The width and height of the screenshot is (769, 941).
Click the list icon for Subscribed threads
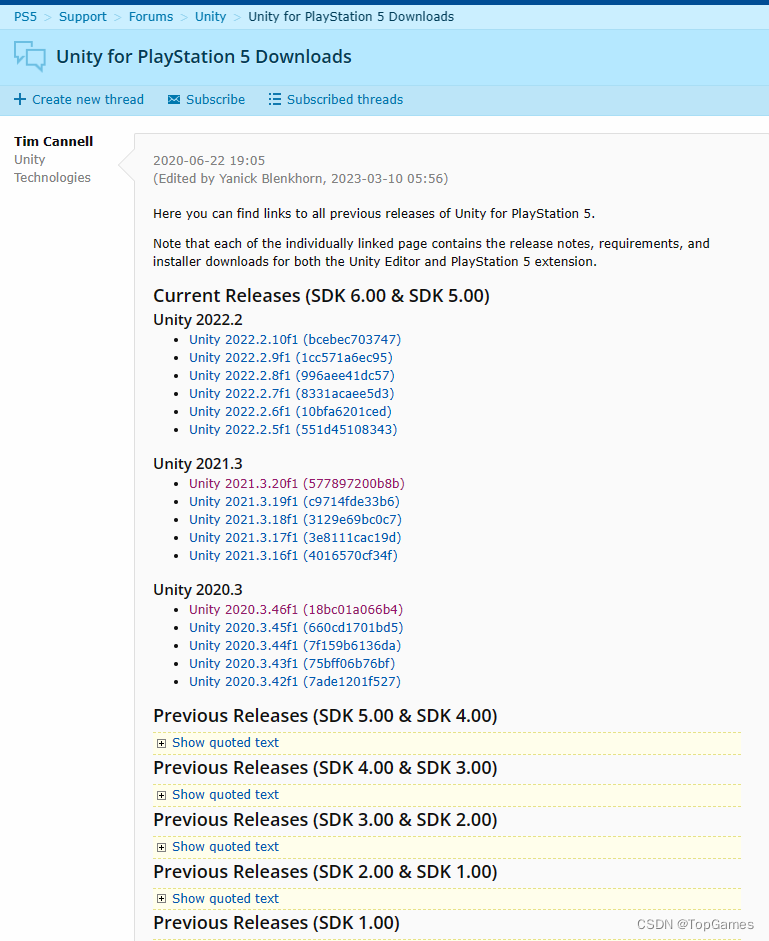pyautogui.click(x=274, y=99)
